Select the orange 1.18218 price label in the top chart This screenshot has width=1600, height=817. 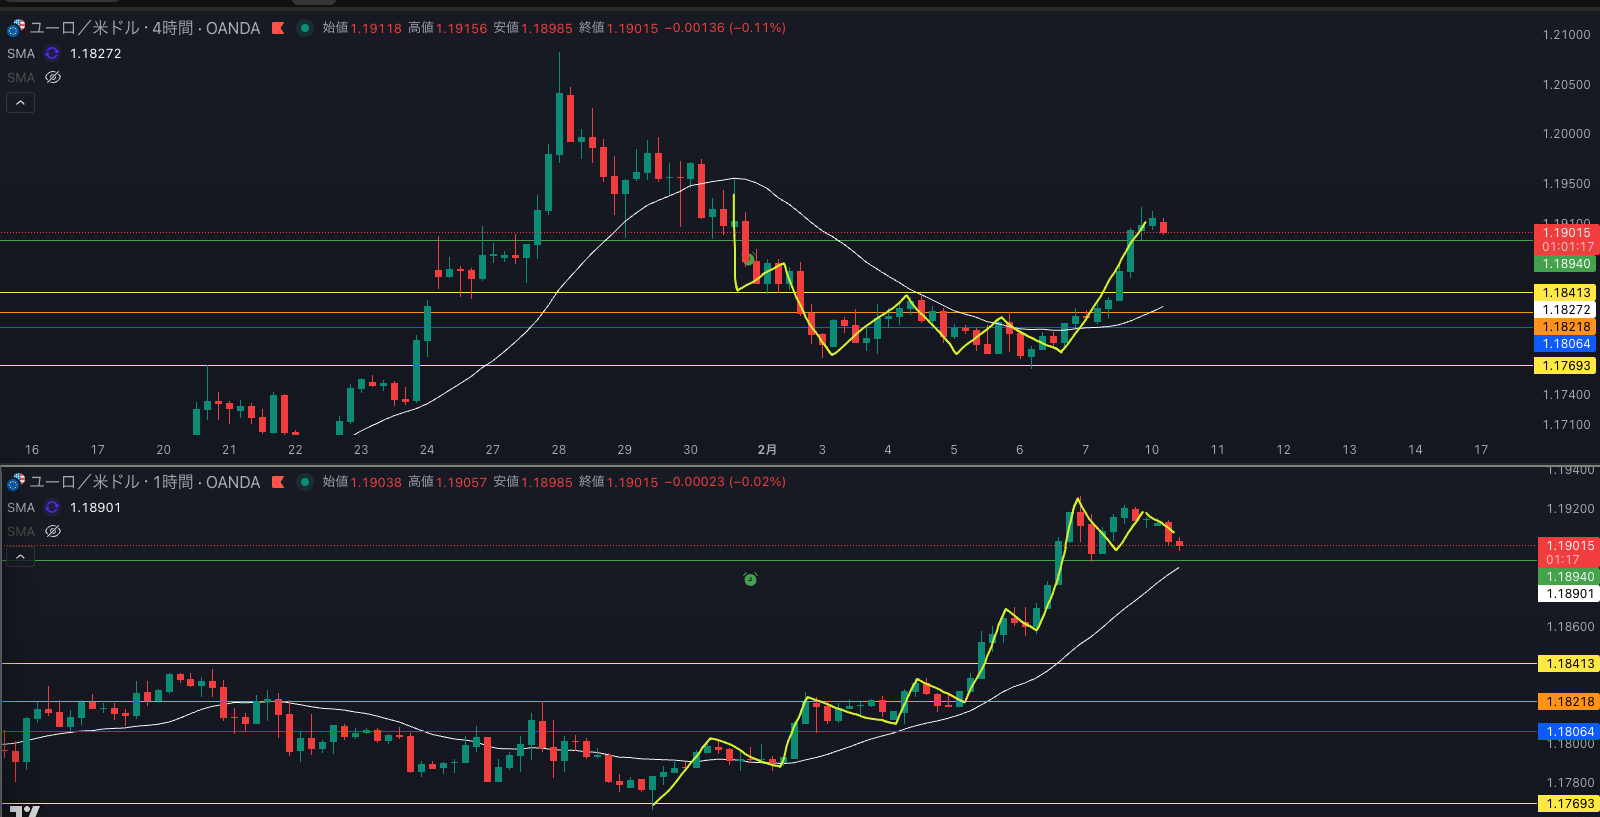point(1565,327)
